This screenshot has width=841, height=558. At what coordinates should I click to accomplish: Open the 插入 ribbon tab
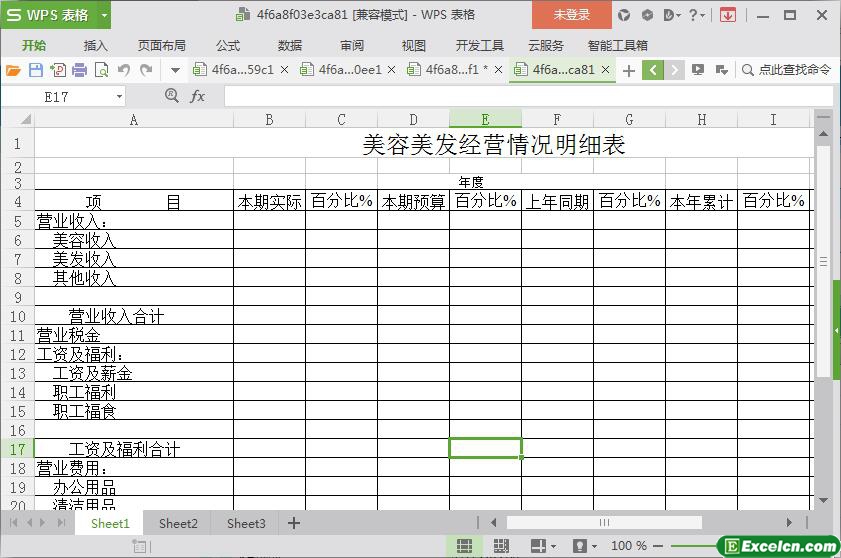click(95, 46)
